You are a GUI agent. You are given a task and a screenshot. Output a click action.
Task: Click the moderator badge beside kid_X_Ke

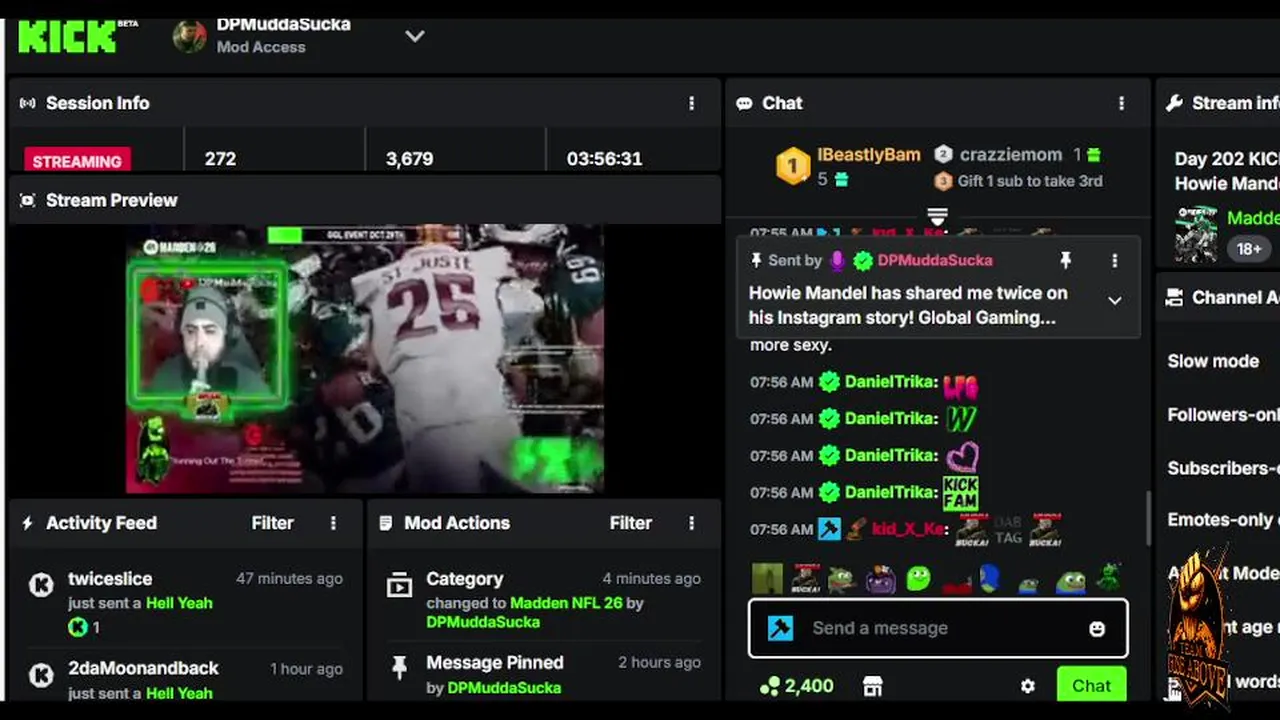[829, 529]
